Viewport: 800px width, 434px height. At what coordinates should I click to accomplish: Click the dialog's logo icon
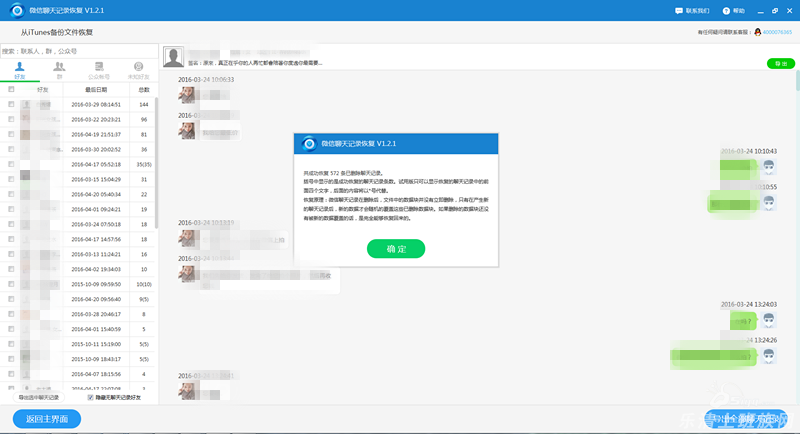tap(309, 144)
